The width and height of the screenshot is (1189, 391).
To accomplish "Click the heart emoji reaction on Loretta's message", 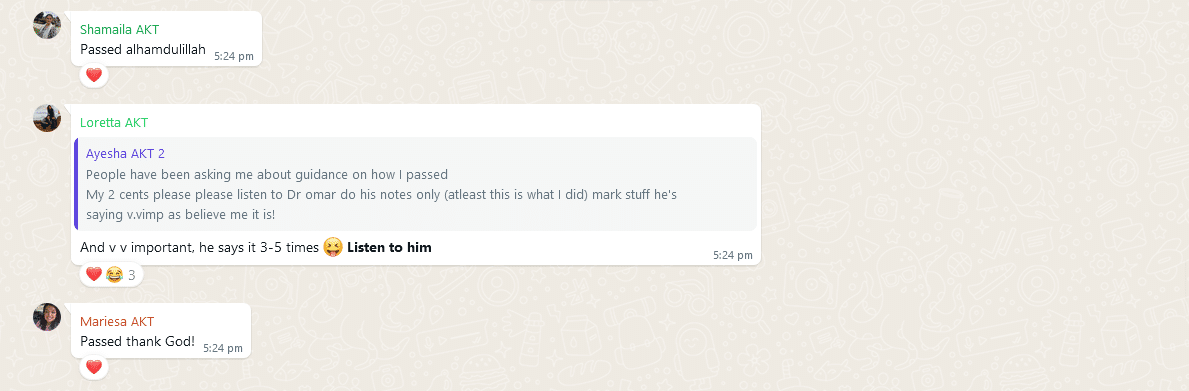I will pos(94,274).
